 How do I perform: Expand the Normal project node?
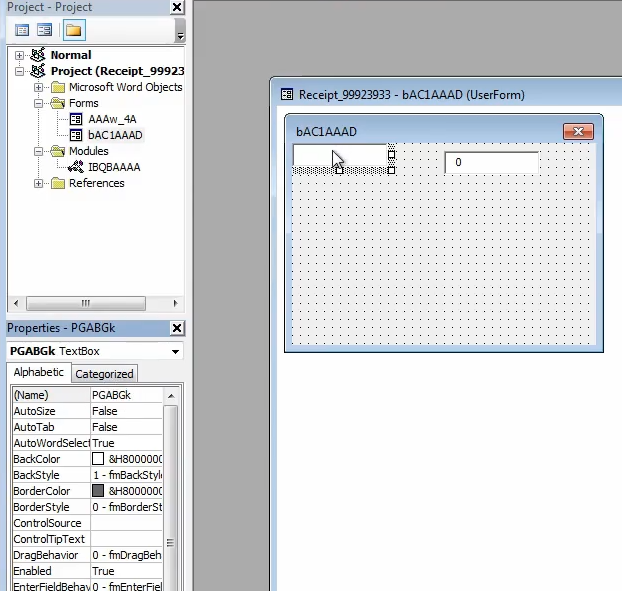[x=19, y=55]
